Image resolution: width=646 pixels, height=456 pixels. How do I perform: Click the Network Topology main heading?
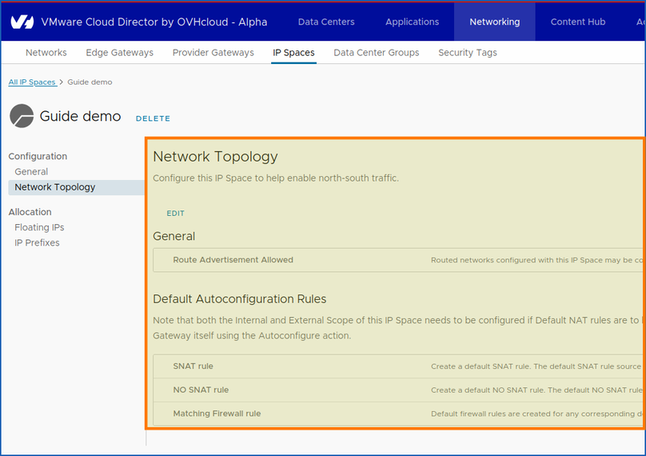[x=215, y=157]
